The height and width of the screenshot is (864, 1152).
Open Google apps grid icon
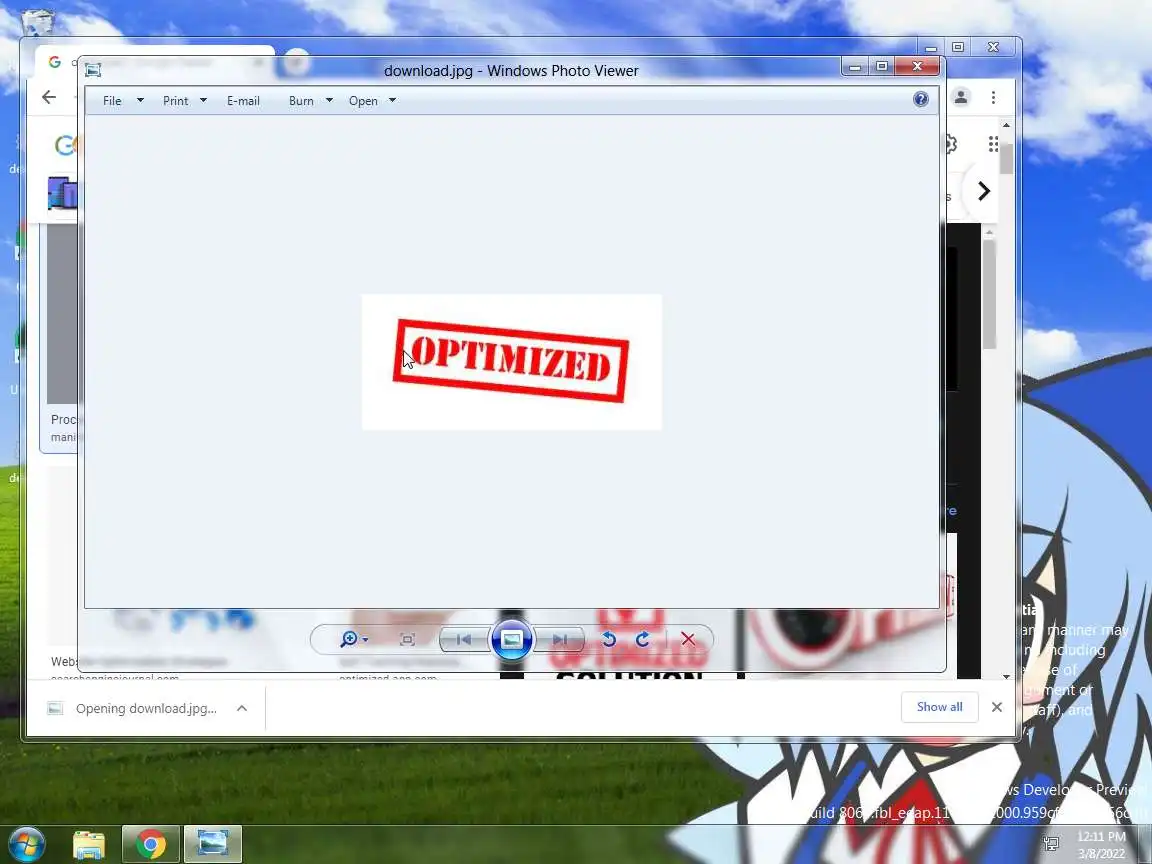pyautogui.click(x=993, y=144)
